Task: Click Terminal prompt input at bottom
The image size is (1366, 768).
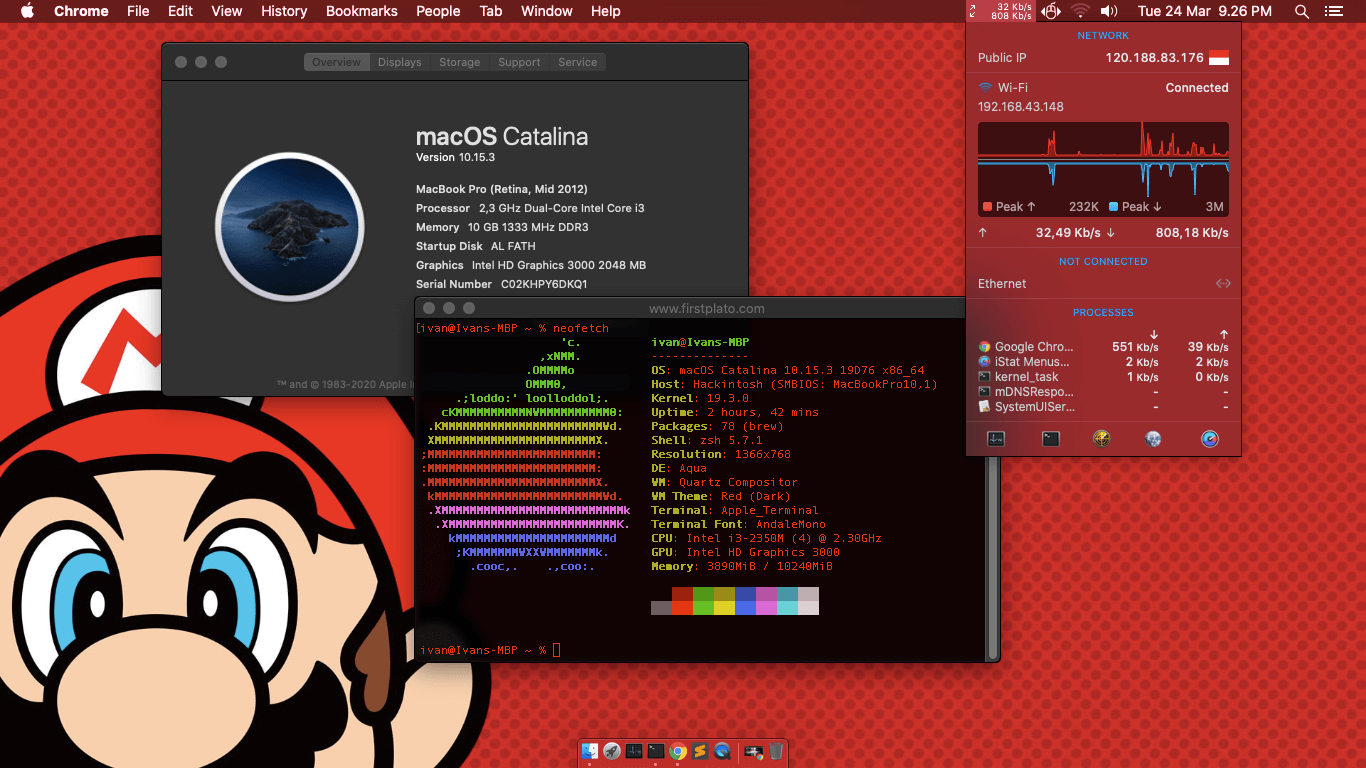Action: pos(557,650)
